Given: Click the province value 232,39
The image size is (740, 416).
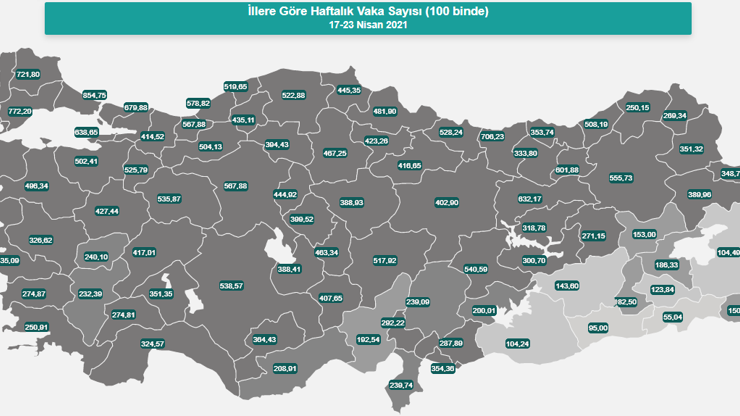Looking at the screenshot, I should (90, 294).
